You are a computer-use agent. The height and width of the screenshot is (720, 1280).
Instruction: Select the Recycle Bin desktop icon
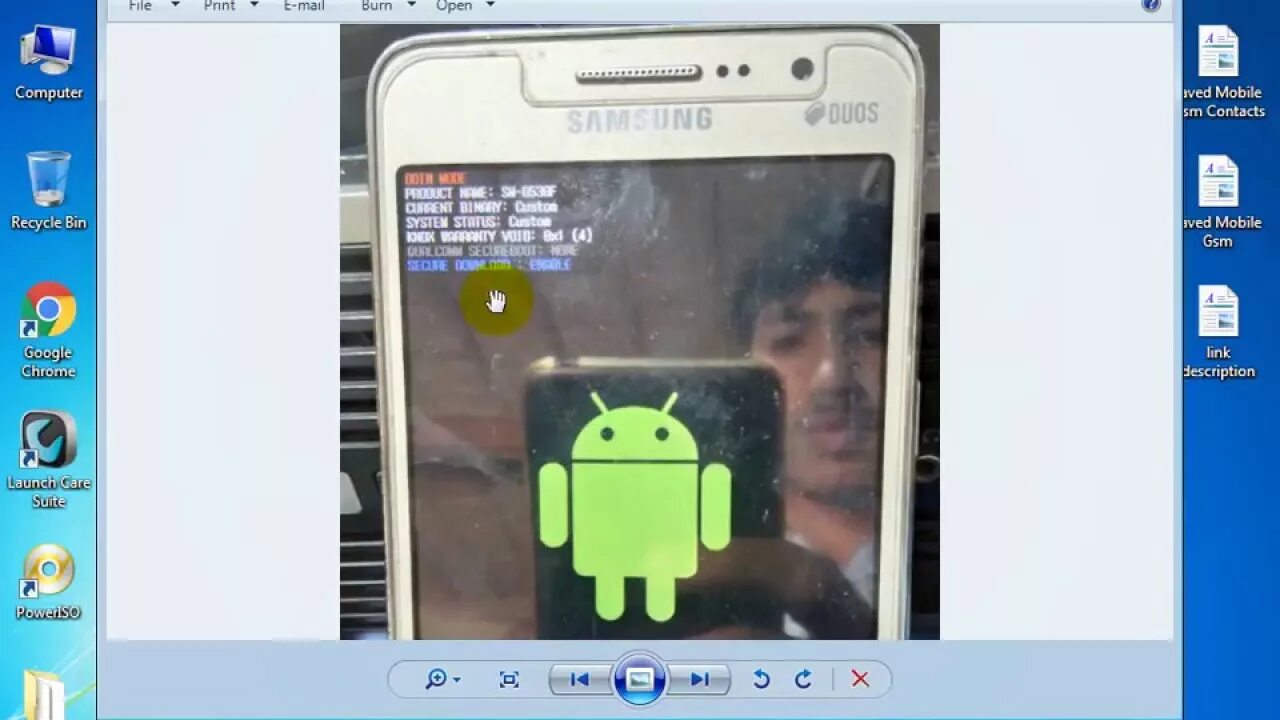pos(48,192)
